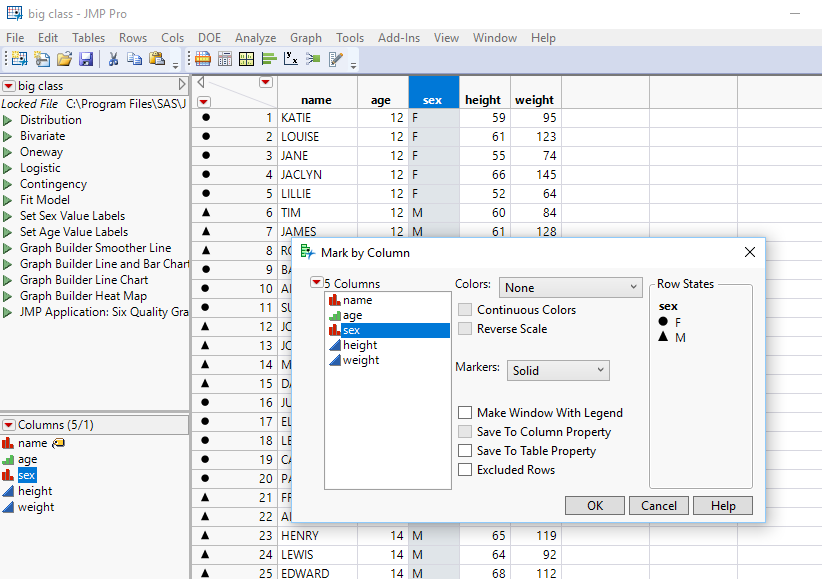Open the Colors dropdown set to None
Viewport: 822px width, 579px height.
pyautogui.click(x=570, y=288)
